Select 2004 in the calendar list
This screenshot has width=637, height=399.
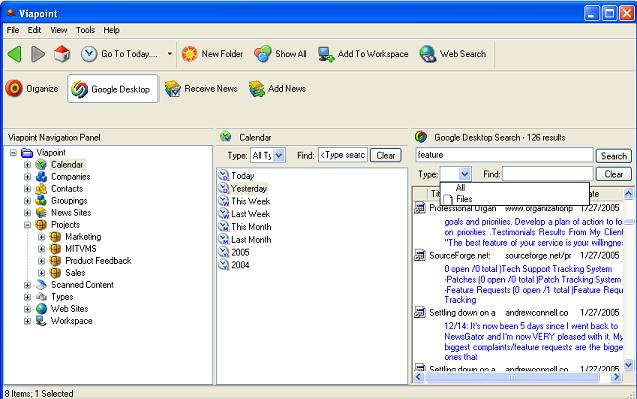coord(240,265)
